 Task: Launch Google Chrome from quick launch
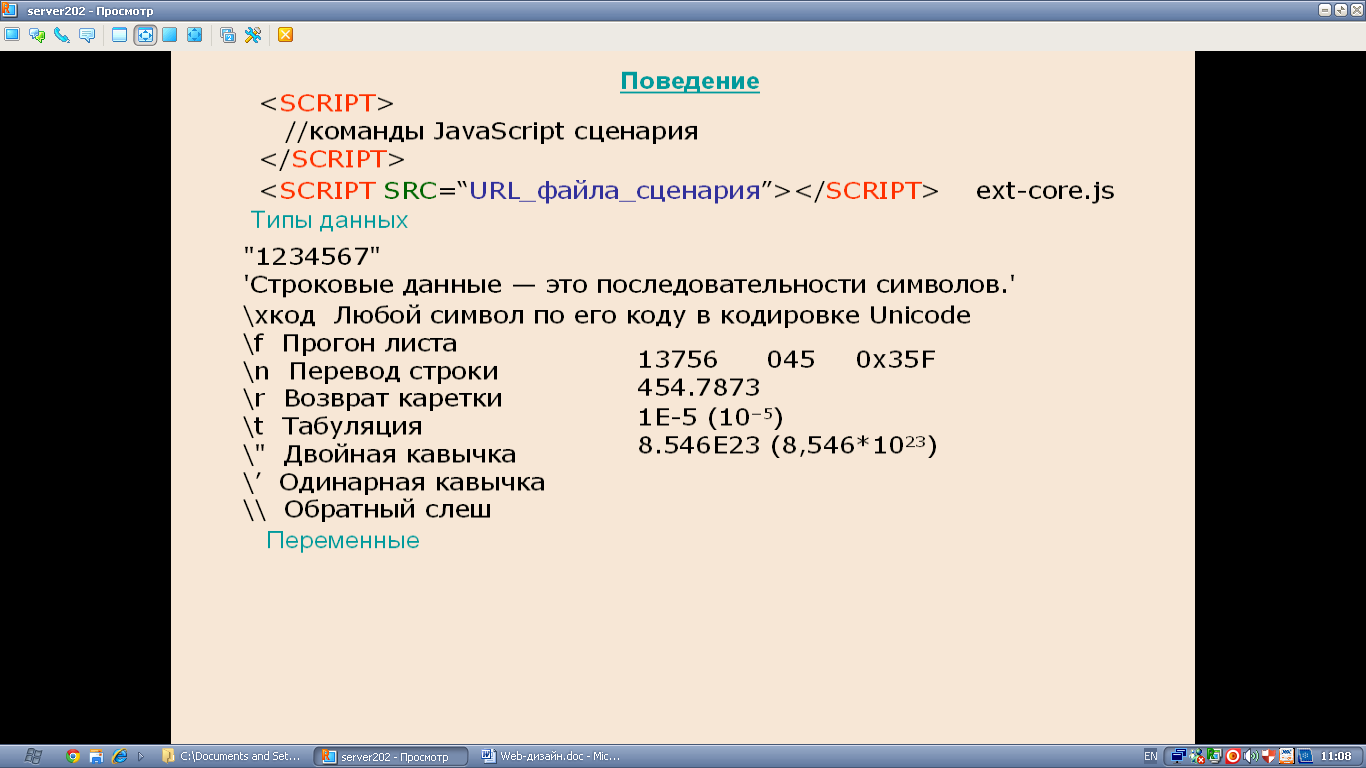click(73, 756)
